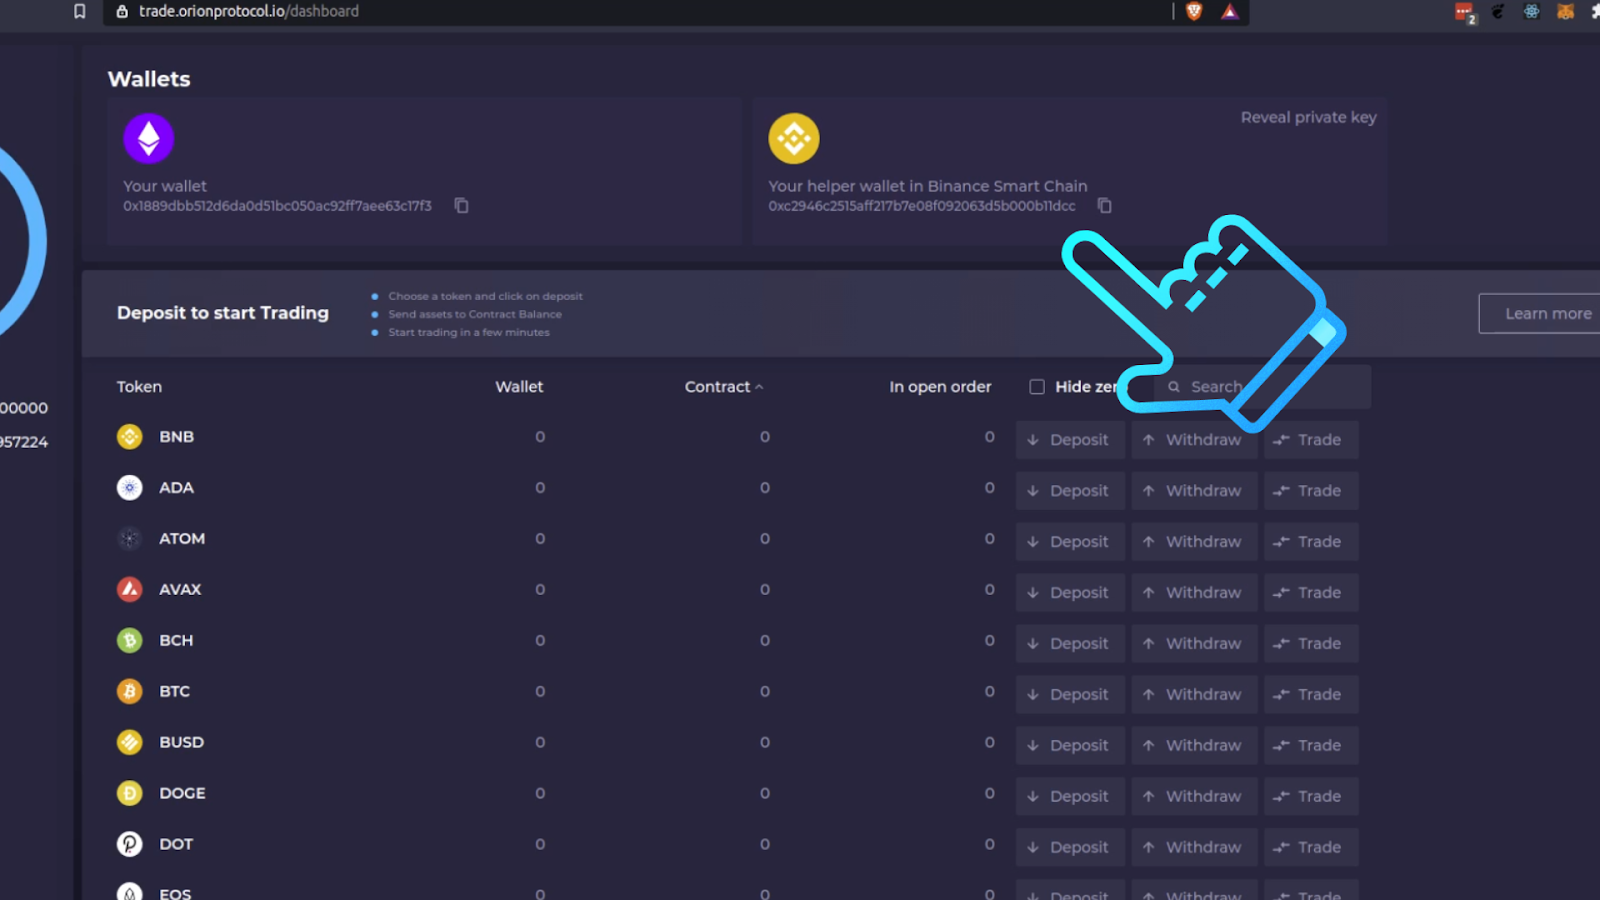Open the red extension with badge 2

pos(1465,13)
